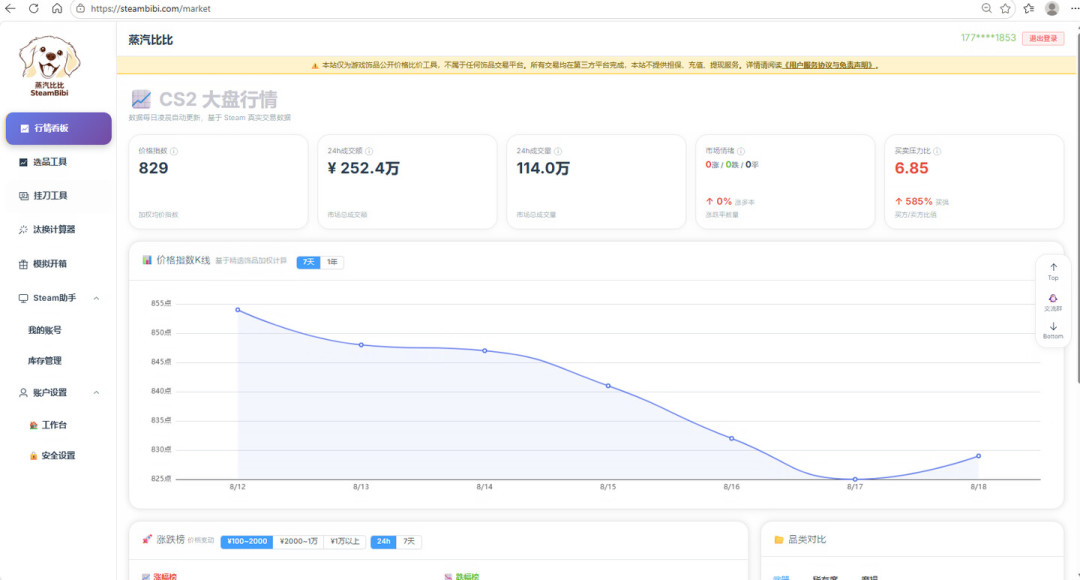Click the site lock icon in address bar
This screenshot has width=1080, height=580.
click(81, 8)
